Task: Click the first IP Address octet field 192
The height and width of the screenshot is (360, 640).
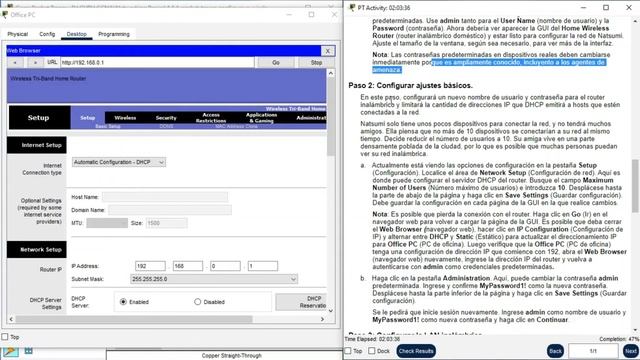Action: click(x=150, y=266)
